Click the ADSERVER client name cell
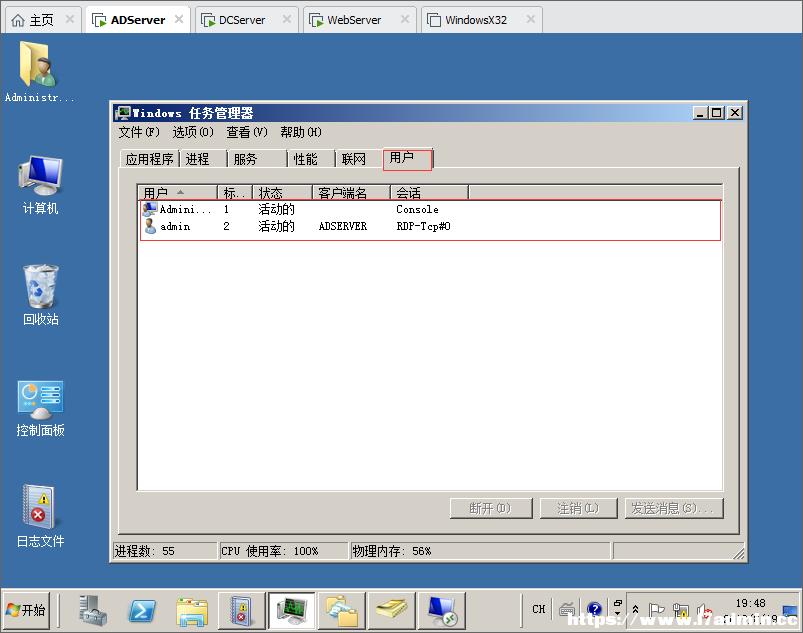803x633 pixels. tap(343, 226)
